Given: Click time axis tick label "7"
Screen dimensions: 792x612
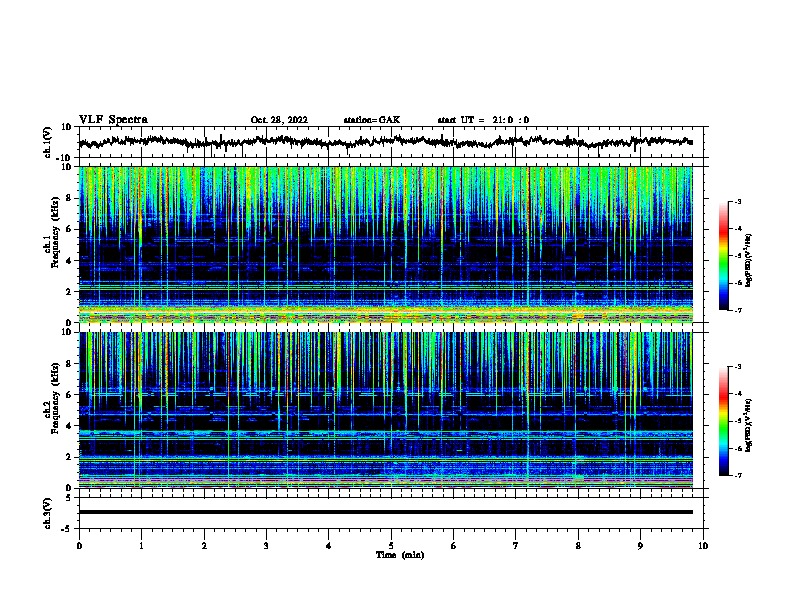Looking at the screenshot, I should tap(516, 546).
